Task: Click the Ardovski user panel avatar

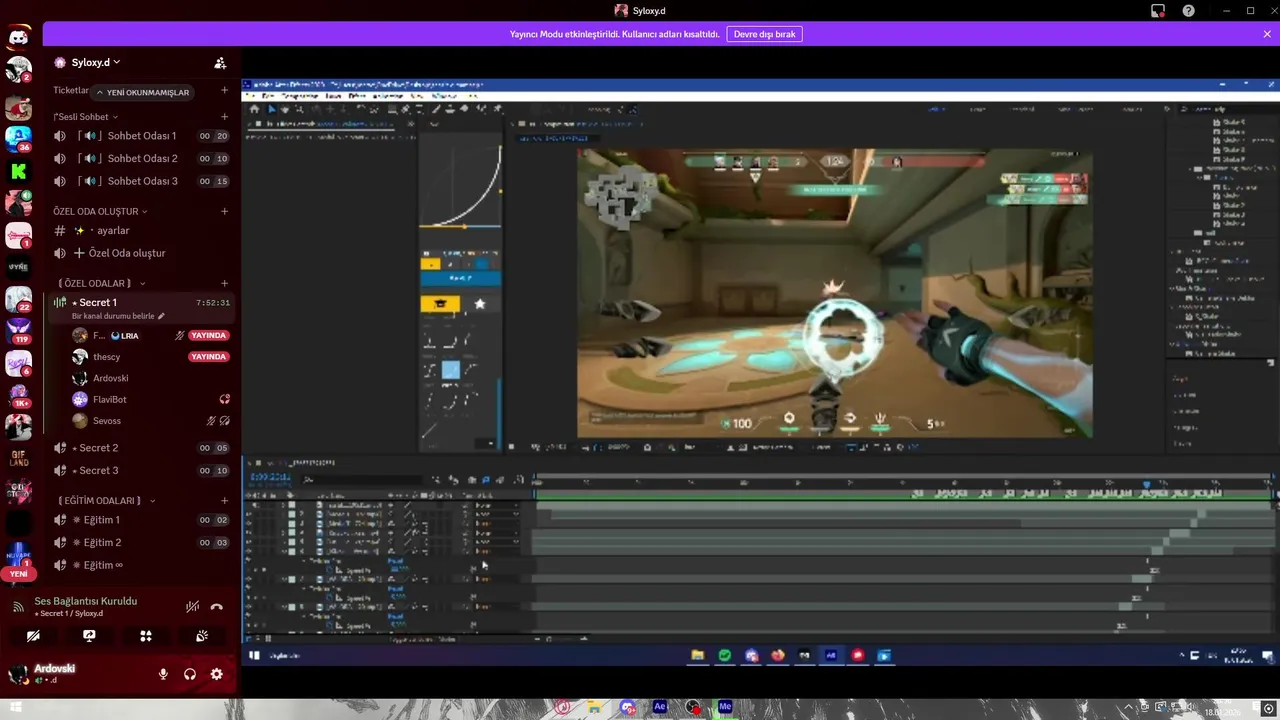Action: 18,674
